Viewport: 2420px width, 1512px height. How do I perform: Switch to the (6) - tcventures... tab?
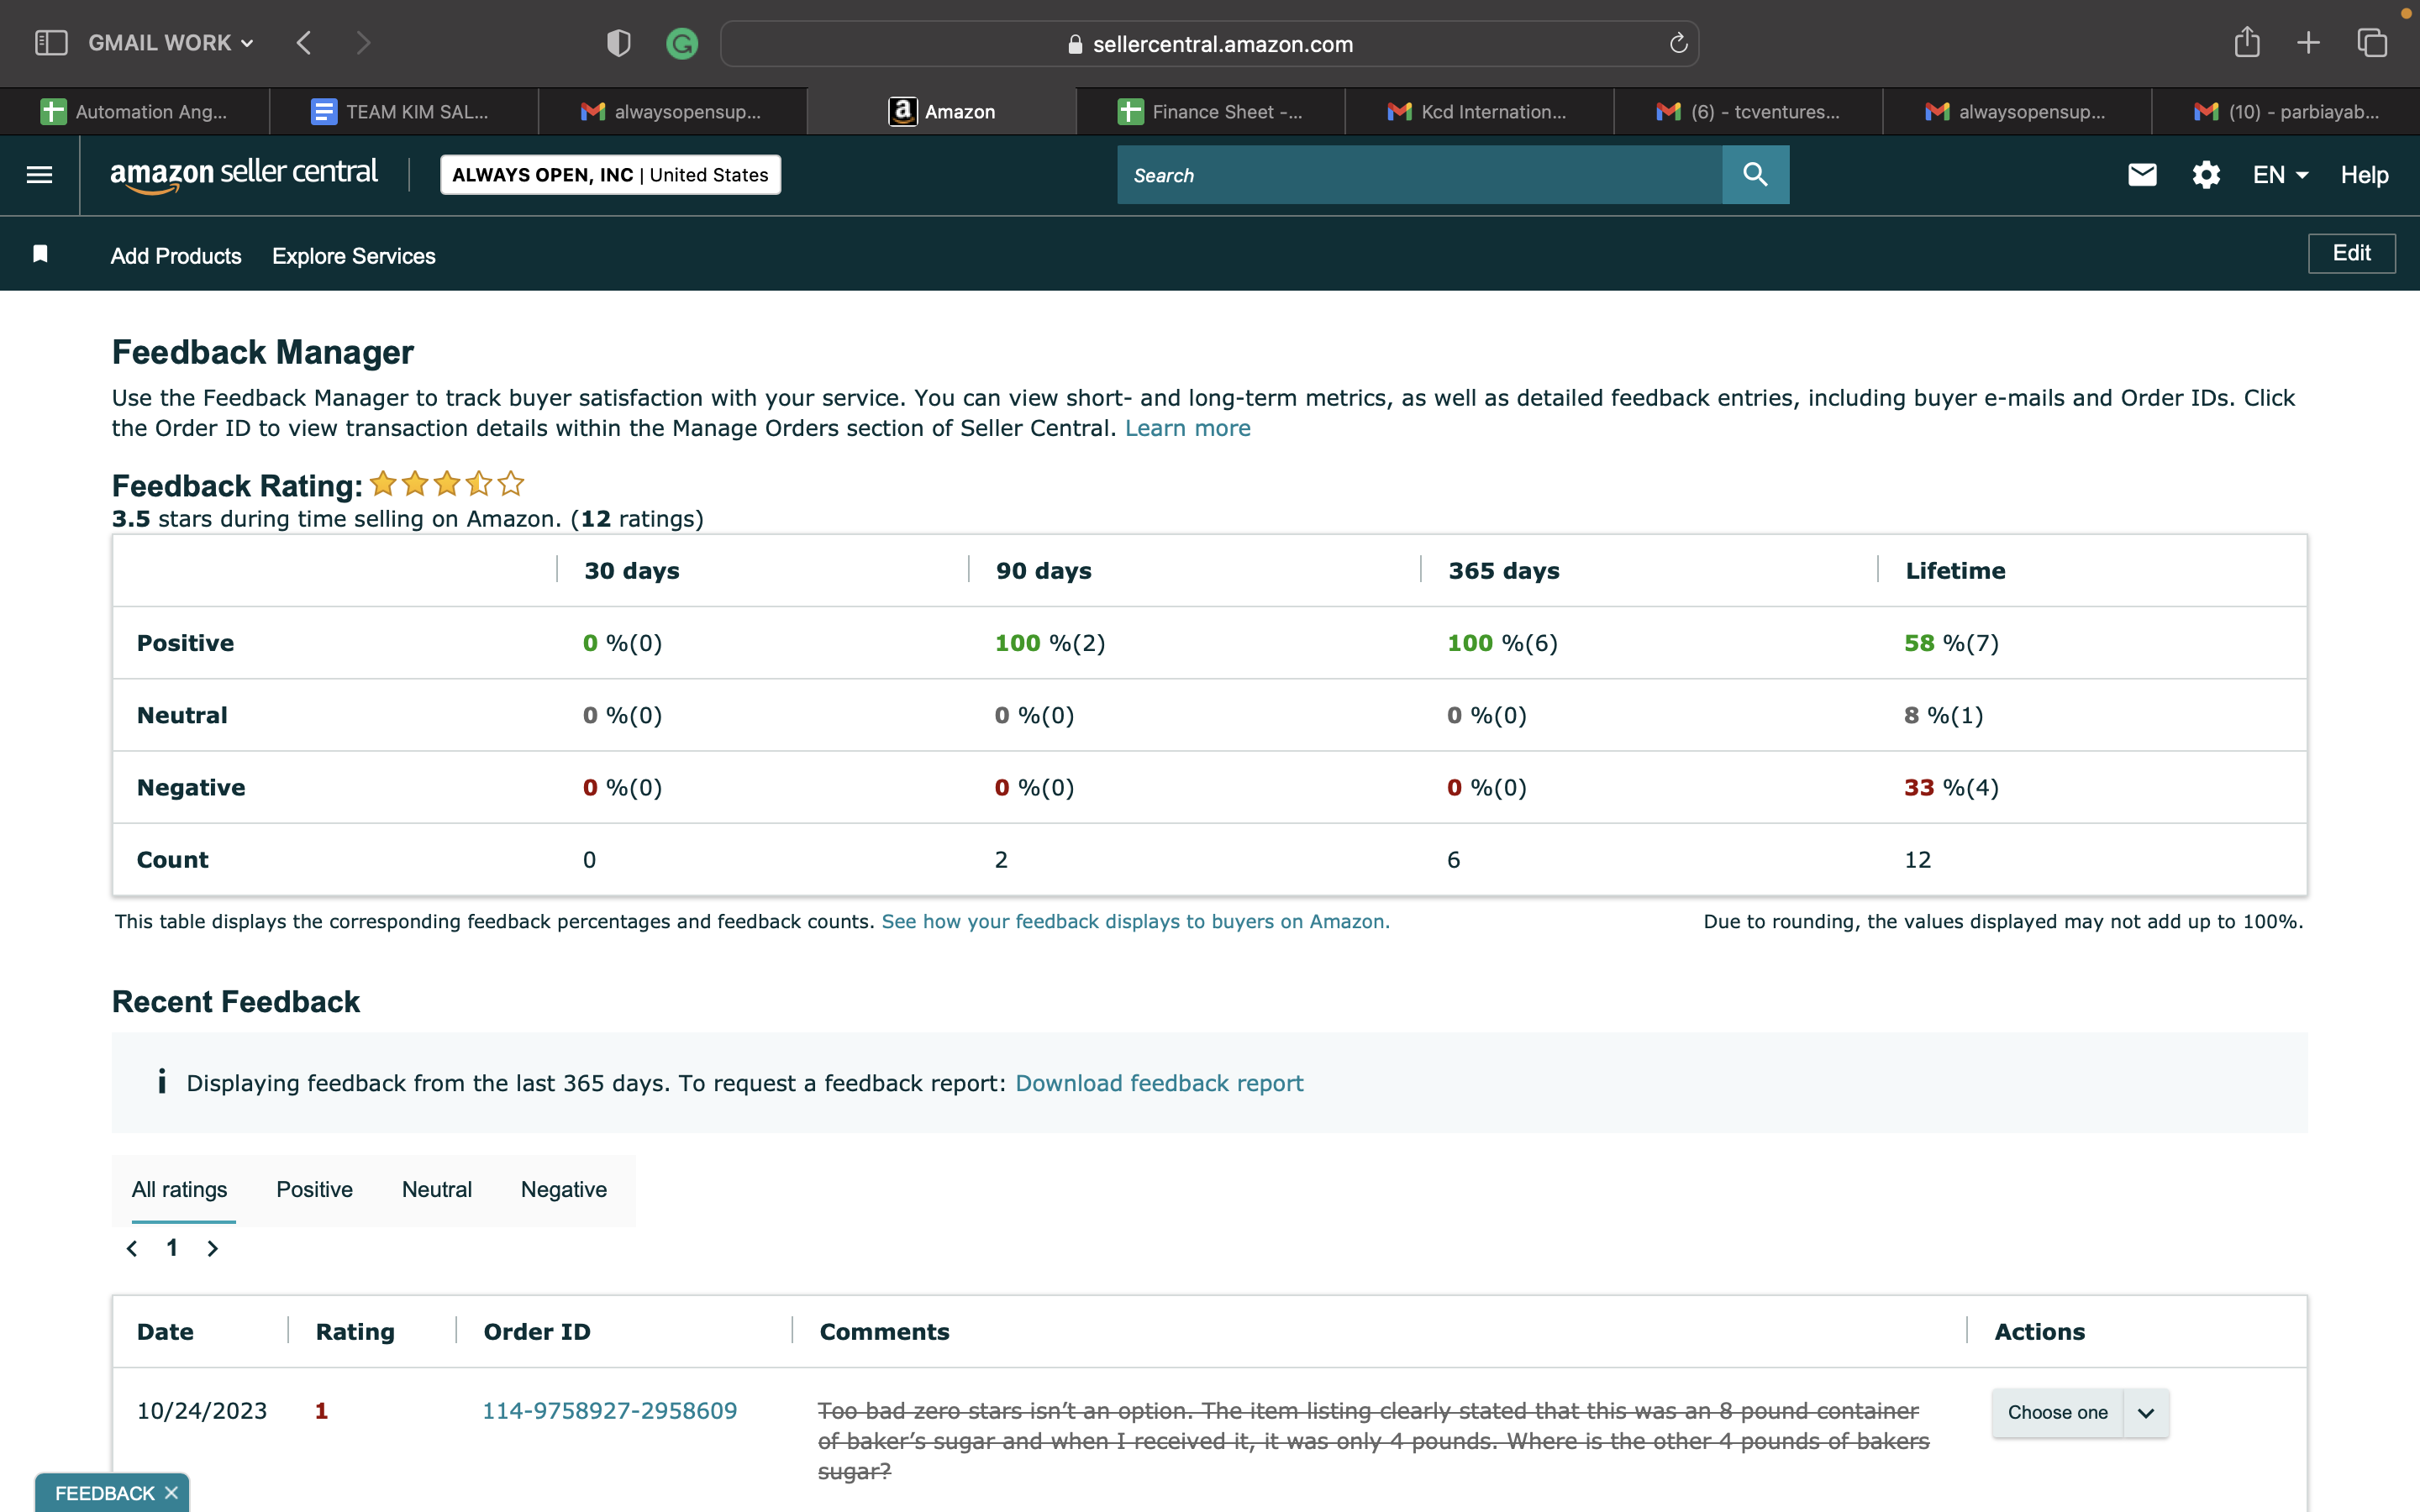tap(1748, 112)
